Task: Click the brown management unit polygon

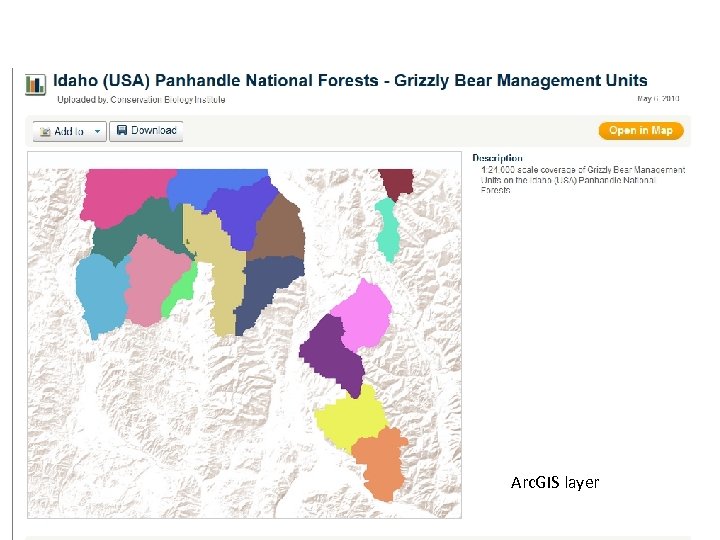Action: (280, 230)
